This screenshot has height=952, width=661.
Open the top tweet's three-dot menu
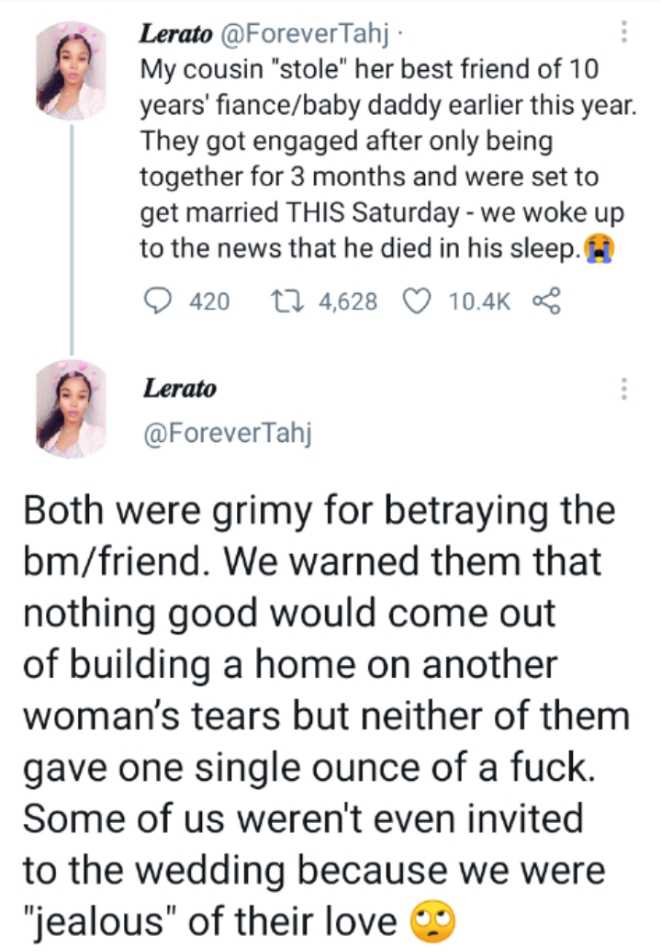(625, 32)
